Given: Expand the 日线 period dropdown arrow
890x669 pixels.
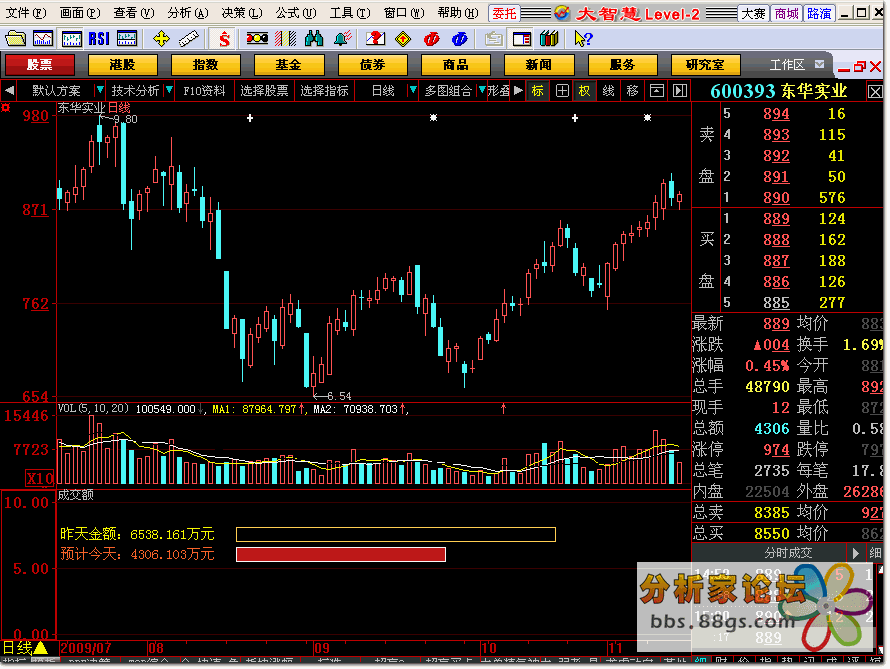Looking at the screenshot, I should (x=413, y=90).
